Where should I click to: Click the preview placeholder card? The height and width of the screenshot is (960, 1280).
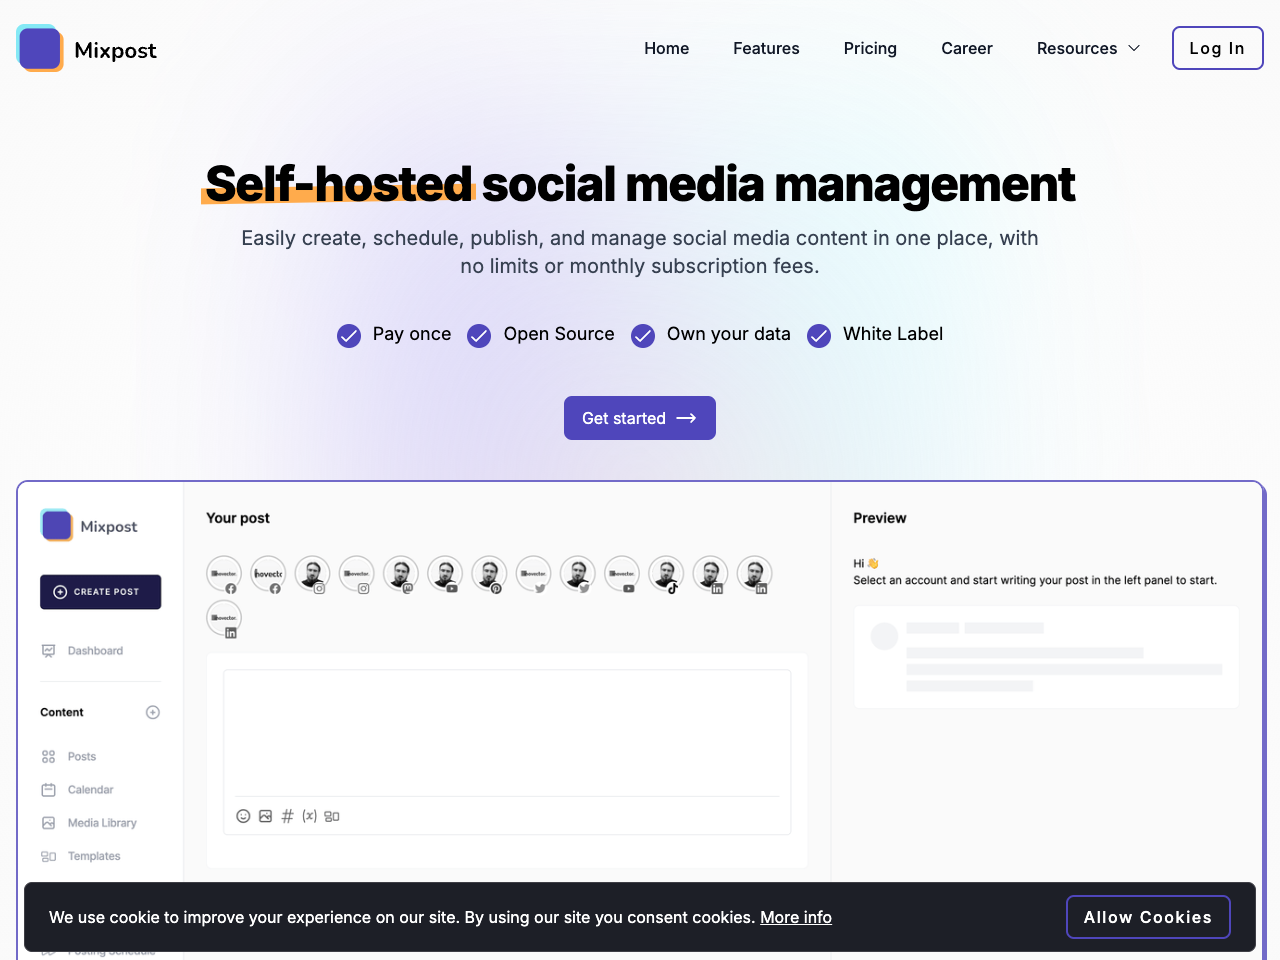tap(1046, 657)
